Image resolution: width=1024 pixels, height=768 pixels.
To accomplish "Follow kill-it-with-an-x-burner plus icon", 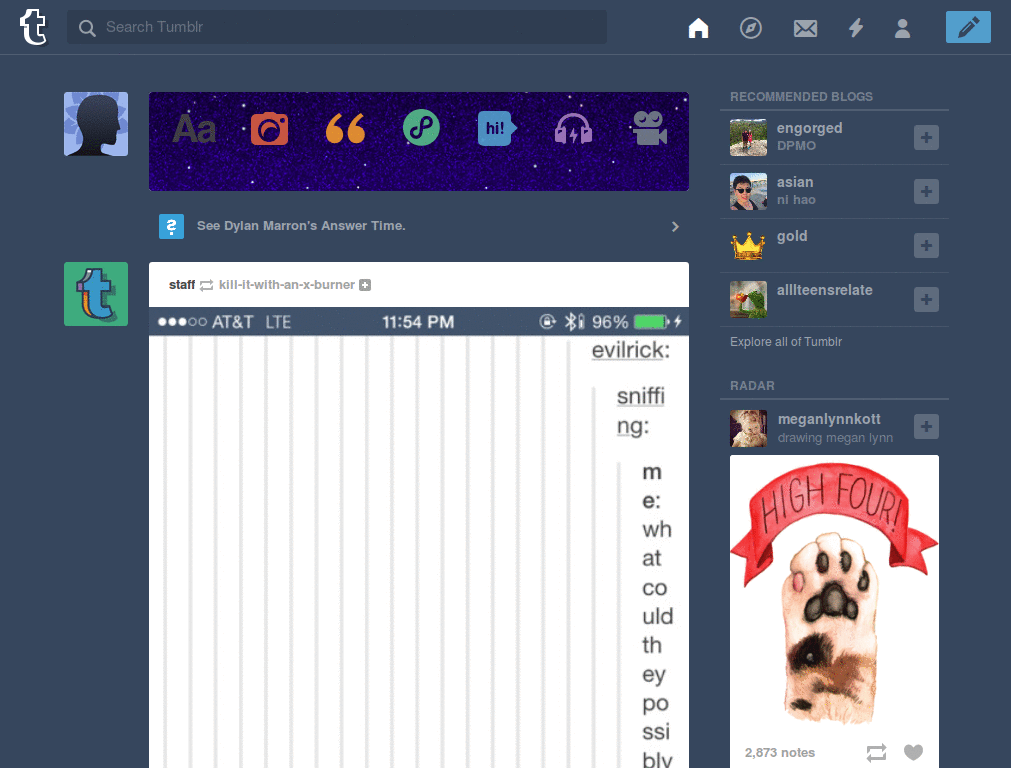I will pyautogui.click(x=365, y=285).
